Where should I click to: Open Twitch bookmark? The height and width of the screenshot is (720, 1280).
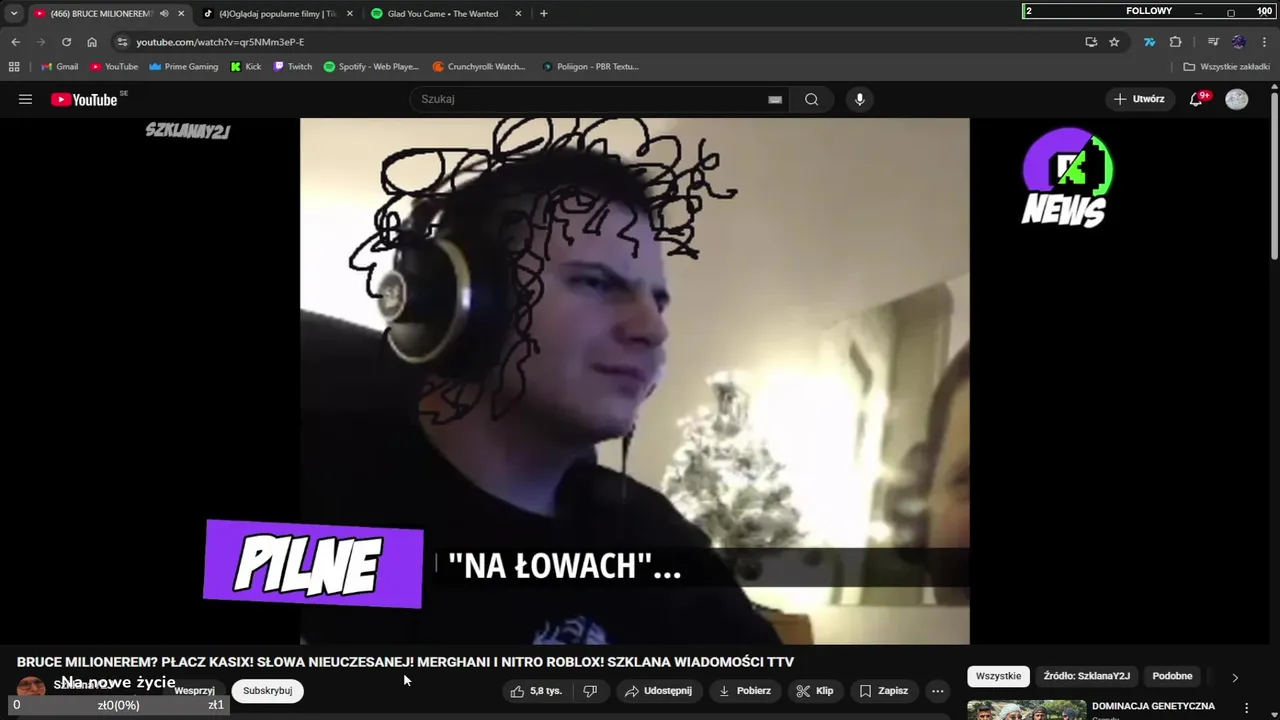pyautogui.click(x=292, y=67)
